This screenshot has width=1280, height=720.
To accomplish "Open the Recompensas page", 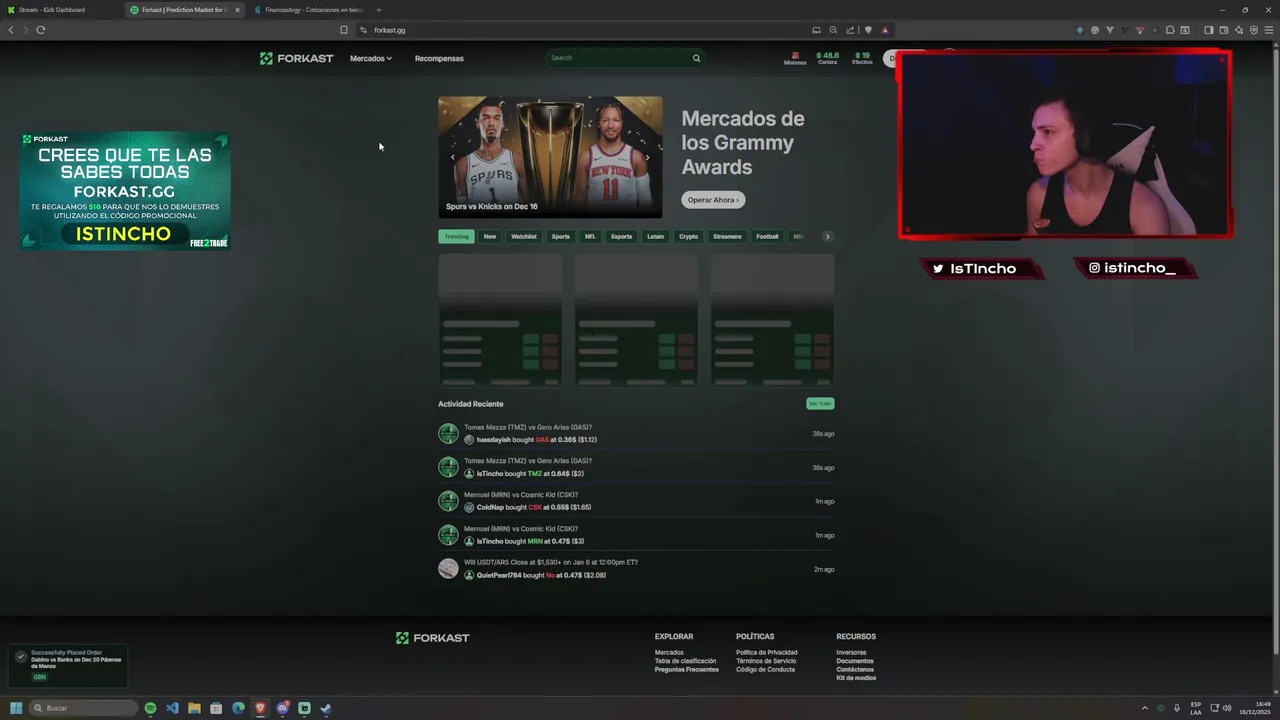I will click(x=439, y=58).
